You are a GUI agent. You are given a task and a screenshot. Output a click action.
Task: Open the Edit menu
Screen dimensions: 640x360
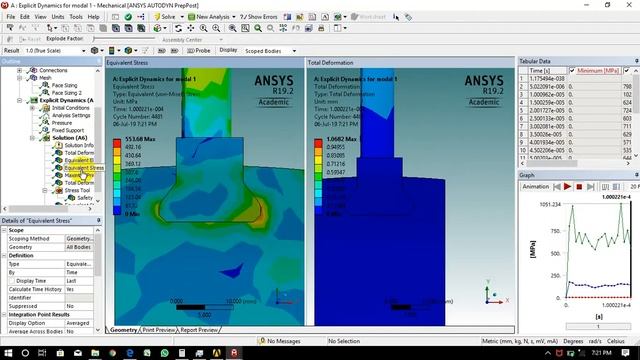25,17
